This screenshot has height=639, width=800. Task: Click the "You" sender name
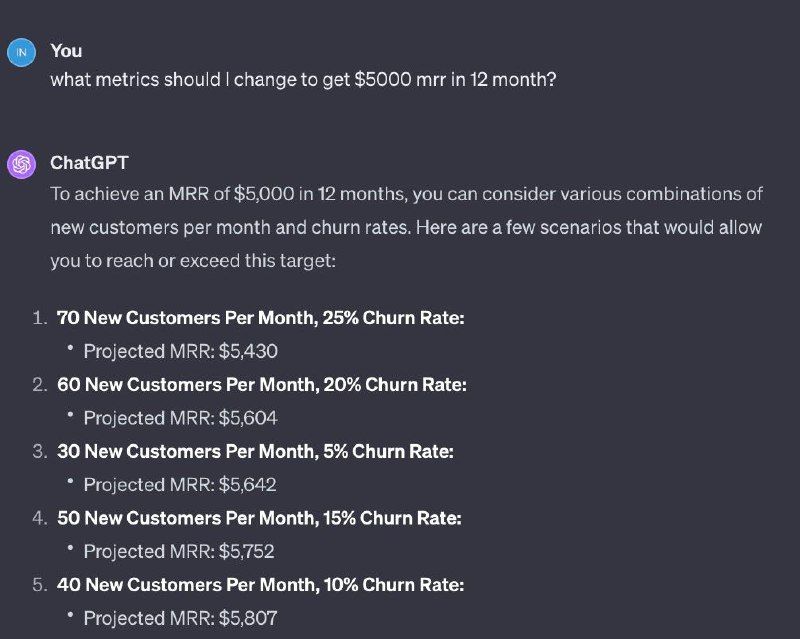click(66, 51)
